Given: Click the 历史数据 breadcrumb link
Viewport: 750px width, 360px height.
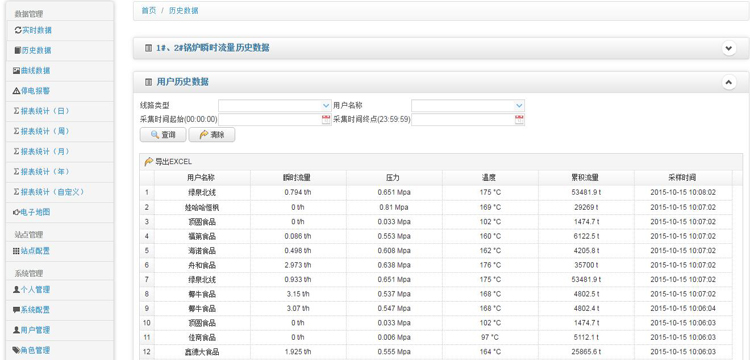Looking at the screenshot, I should point(184,11).
